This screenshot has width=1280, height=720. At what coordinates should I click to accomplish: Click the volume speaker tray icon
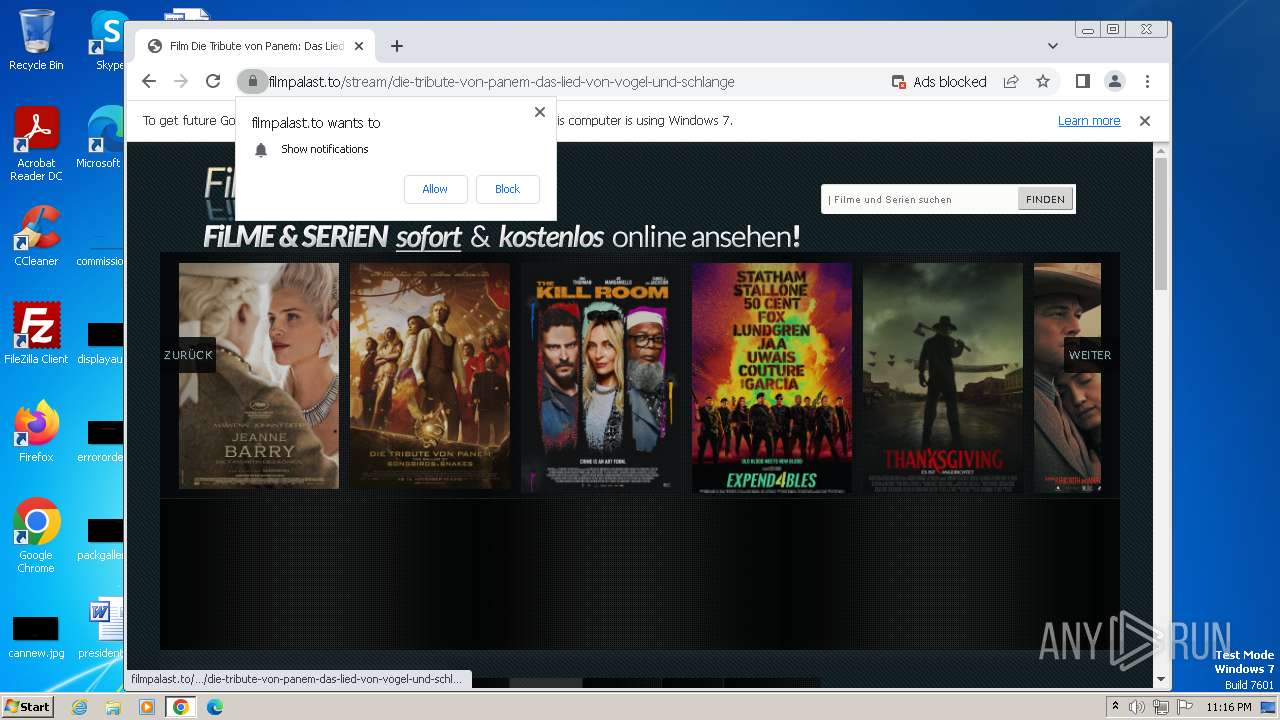coord(1137,707)
